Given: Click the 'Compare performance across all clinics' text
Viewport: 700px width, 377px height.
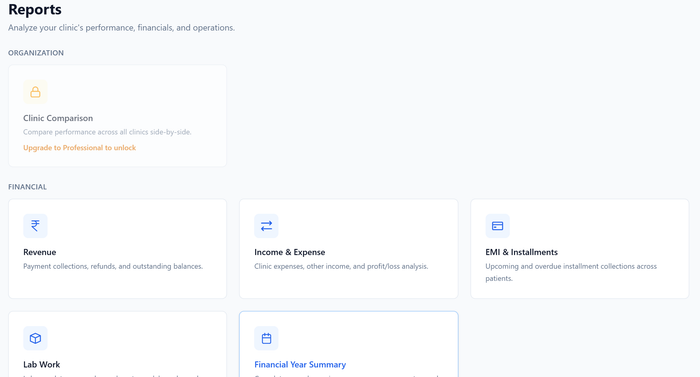Looking at the screenshot, I should 107,132.
